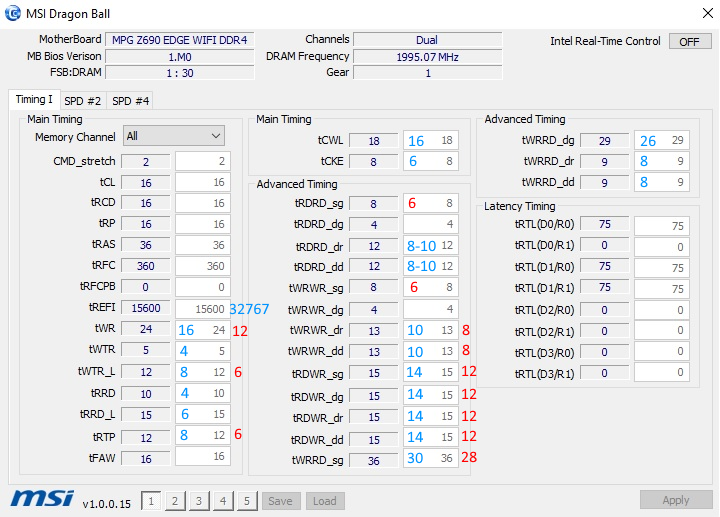This screenshot has width=720, height=517.
Task: Click the tWRWR_sg editable value field
Action: click(431, 287)
